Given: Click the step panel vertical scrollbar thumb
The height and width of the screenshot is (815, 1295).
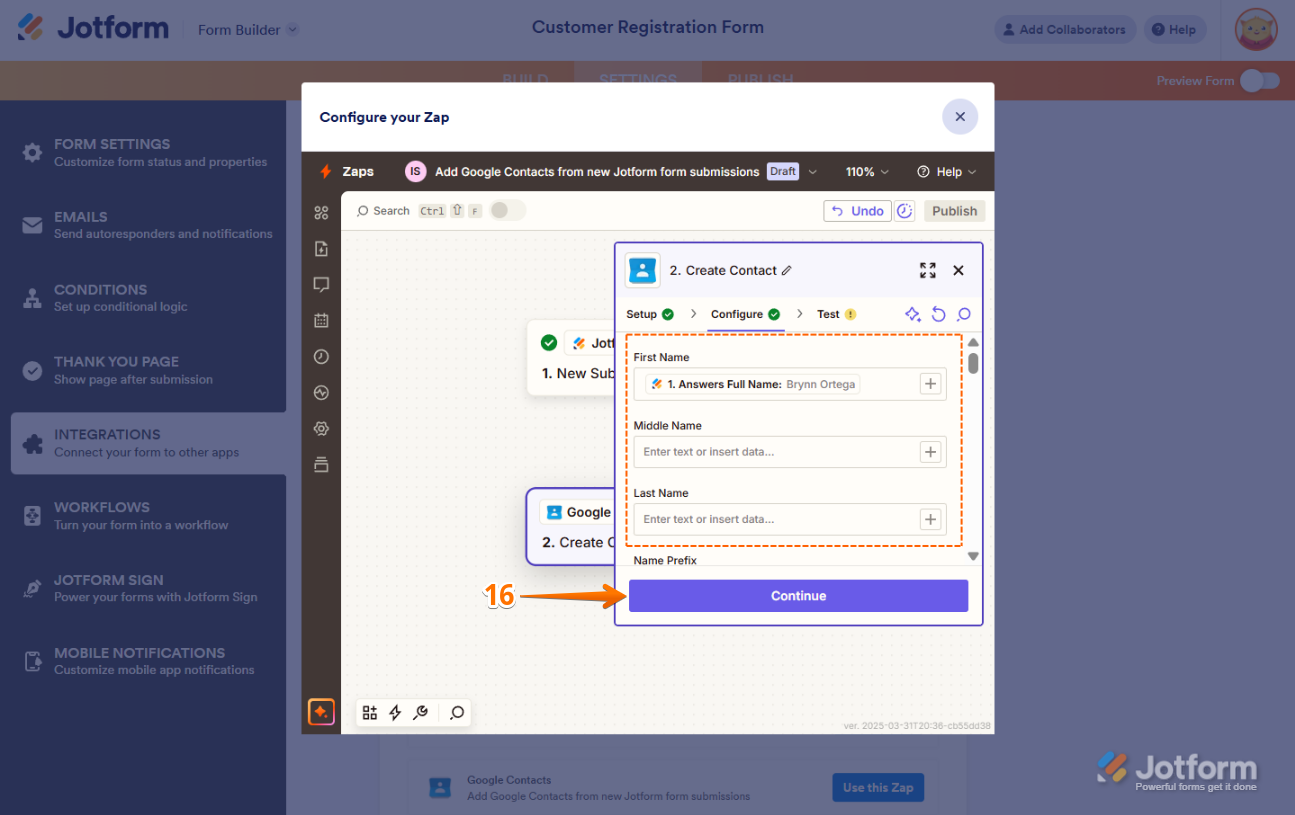Looking at the screenshot, I should tap(973, 363).
